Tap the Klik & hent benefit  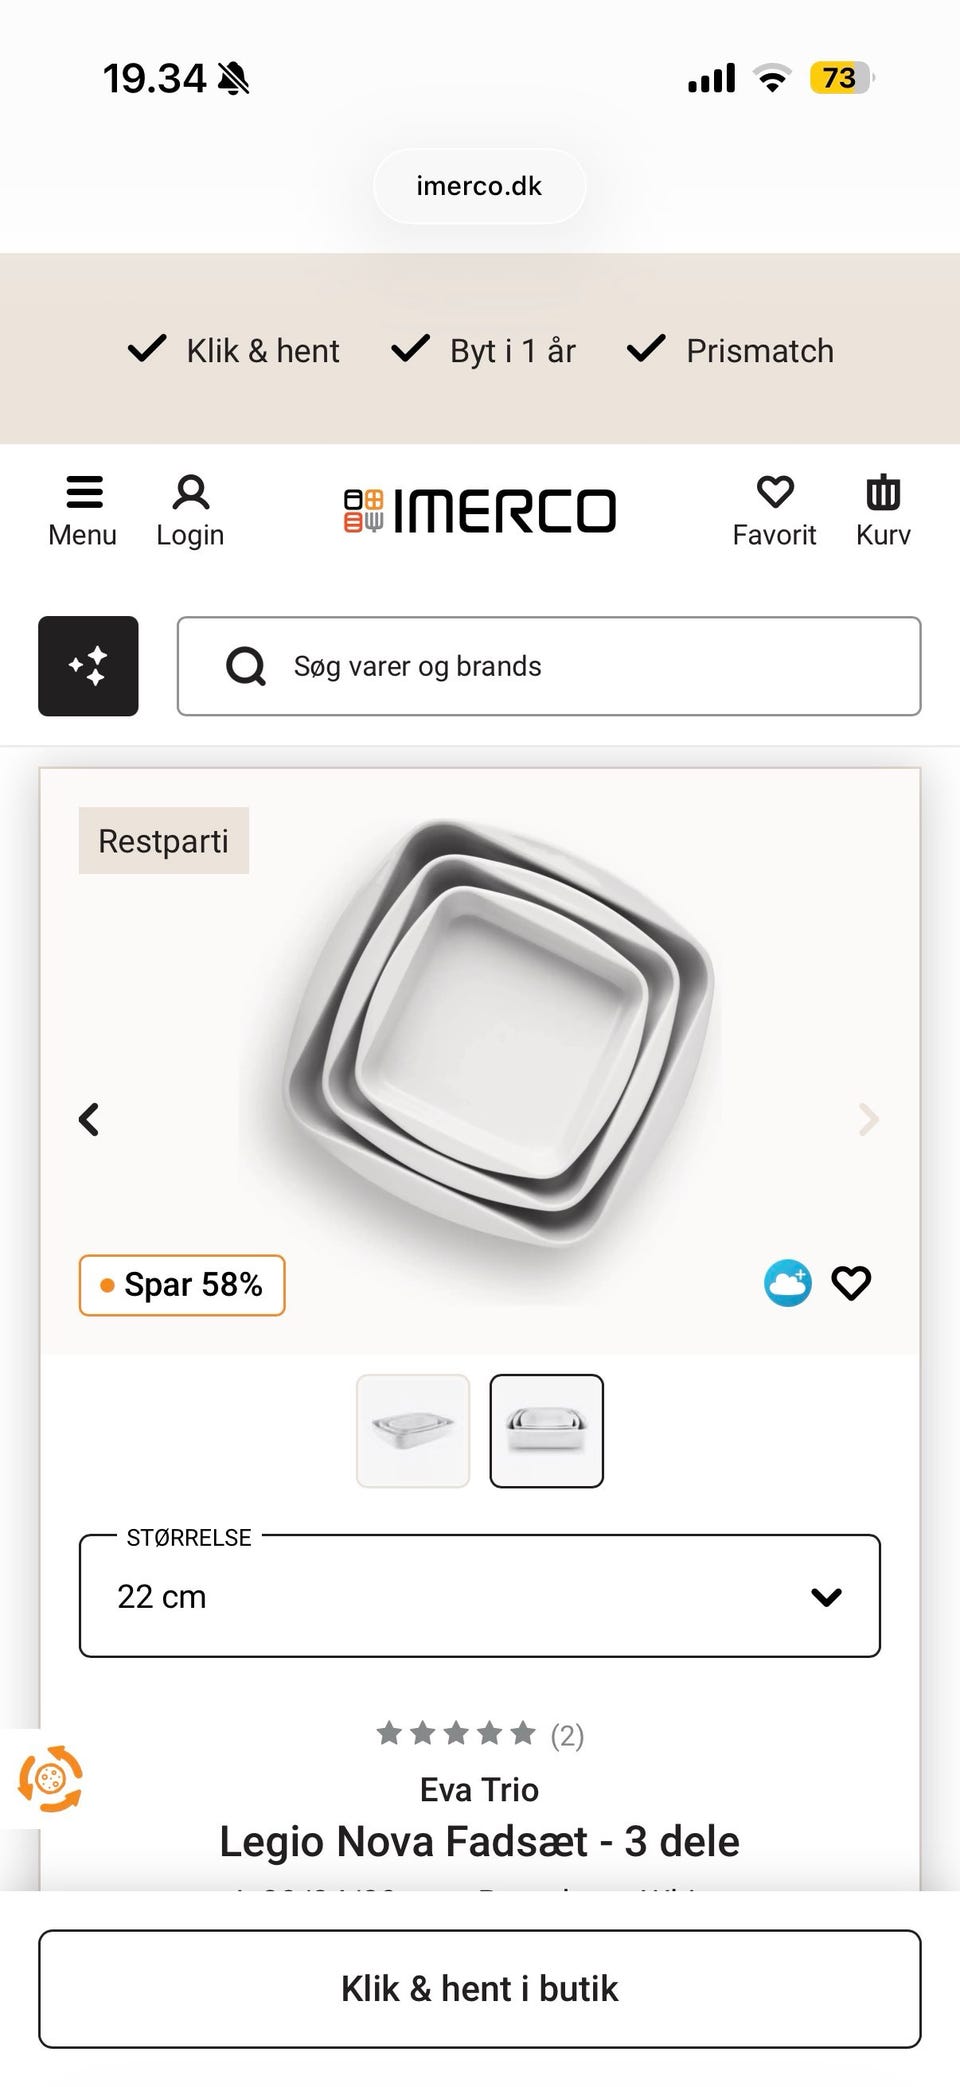click(x=234, y=351)
